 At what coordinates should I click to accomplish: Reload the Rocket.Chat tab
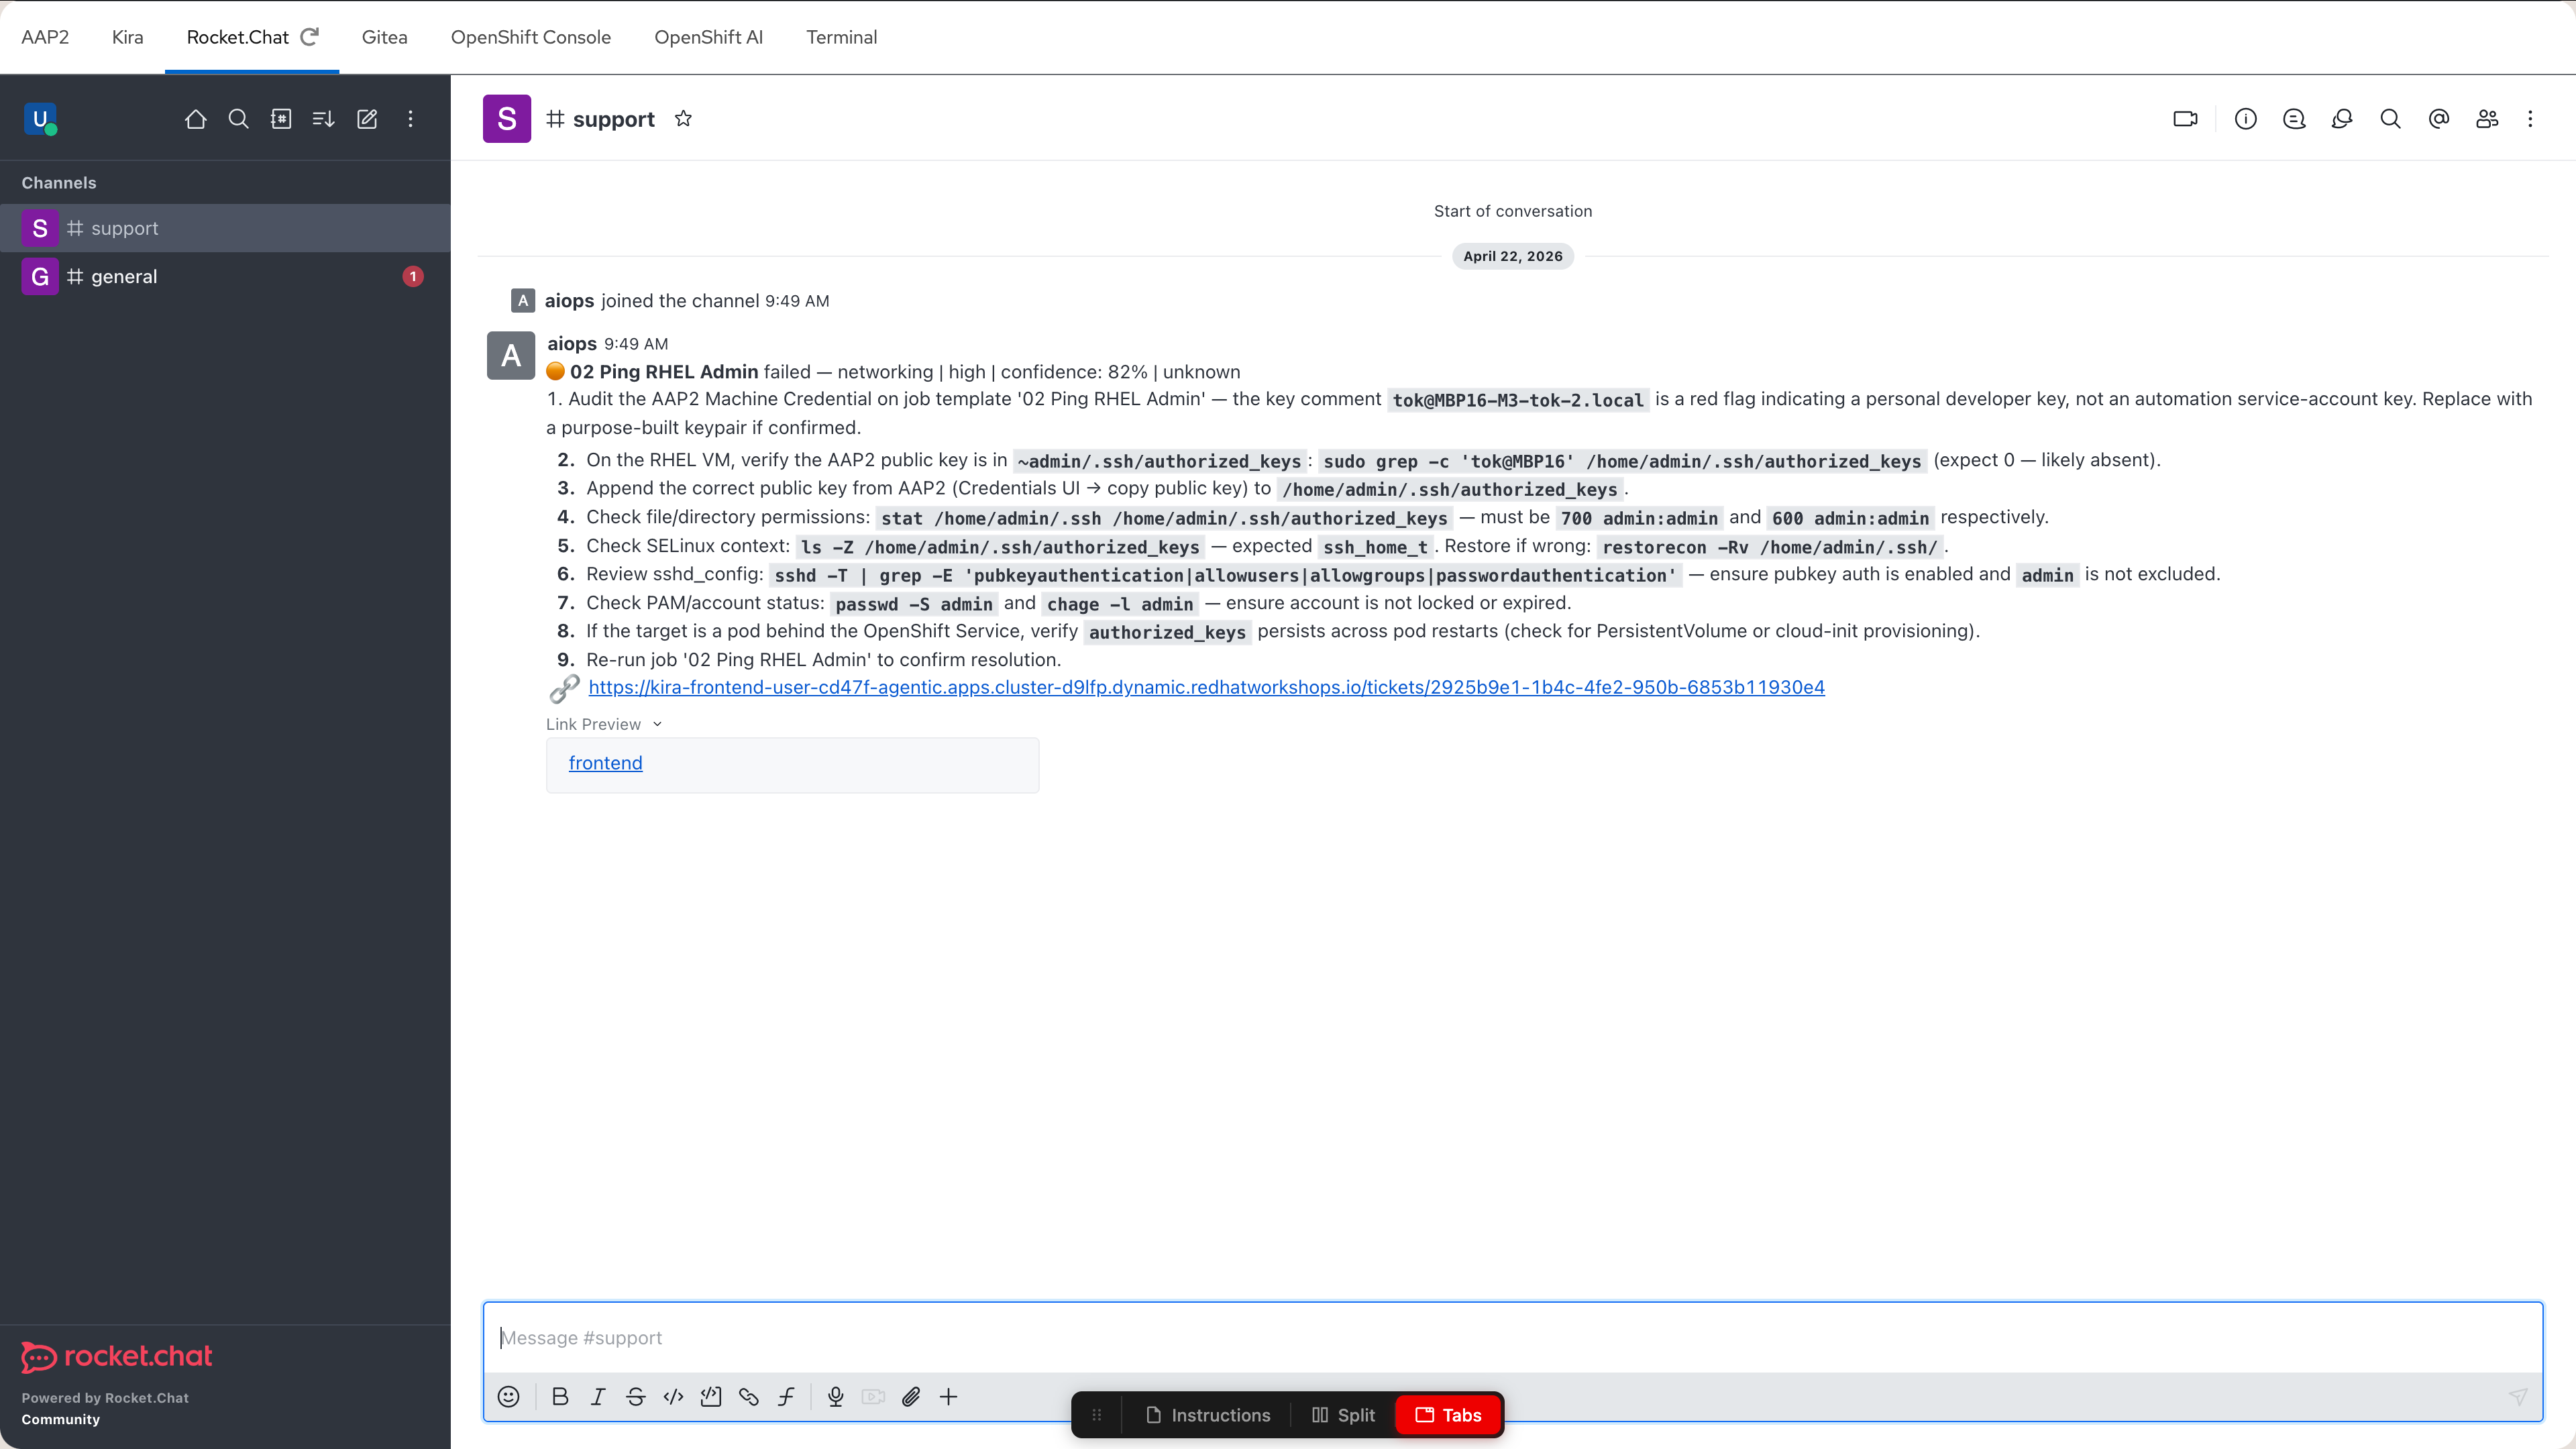(x=310, y=37)
